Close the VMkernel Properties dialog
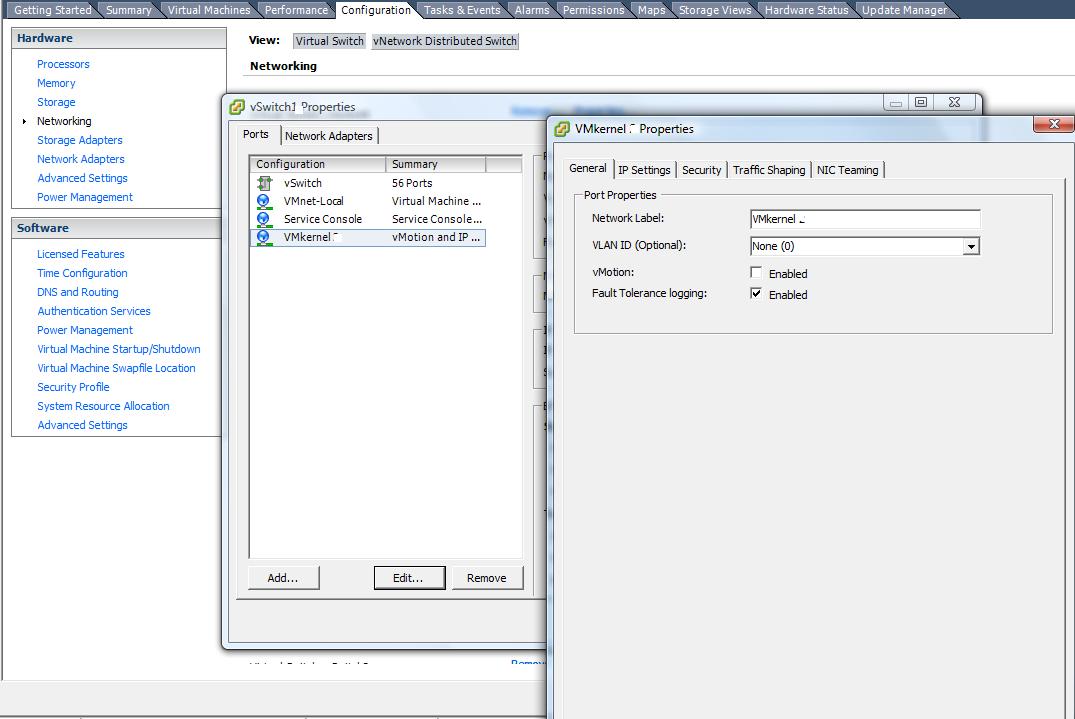1075x719 pixels. click(1054, 124)
